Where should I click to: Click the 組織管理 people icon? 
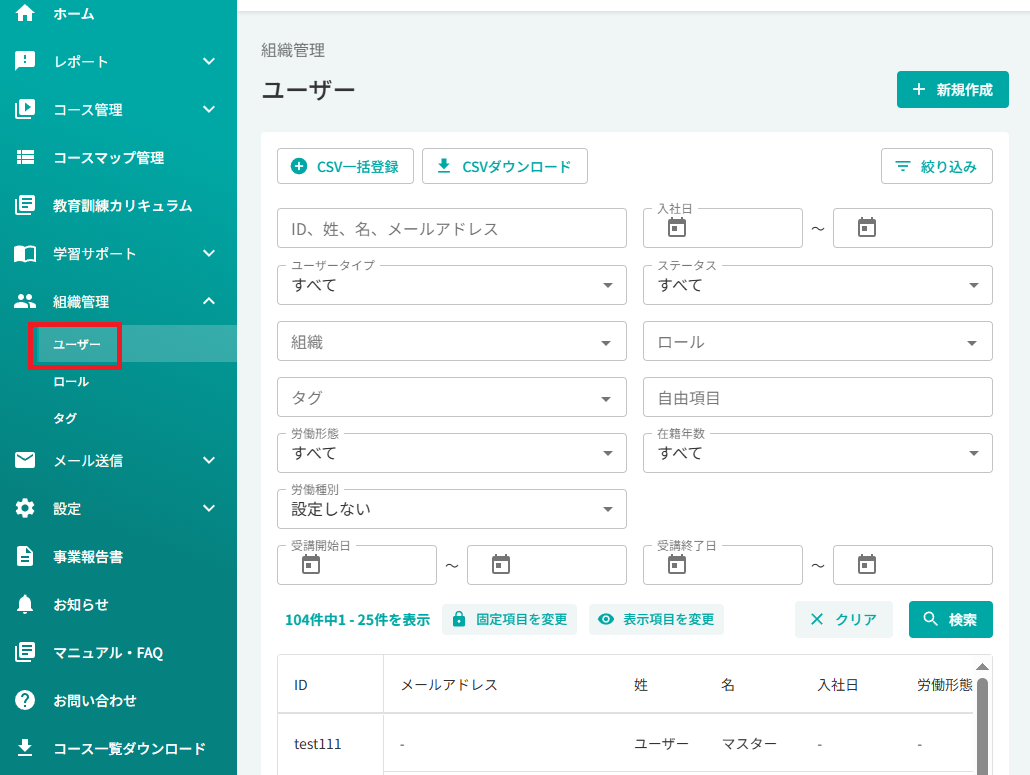(25, 301)
